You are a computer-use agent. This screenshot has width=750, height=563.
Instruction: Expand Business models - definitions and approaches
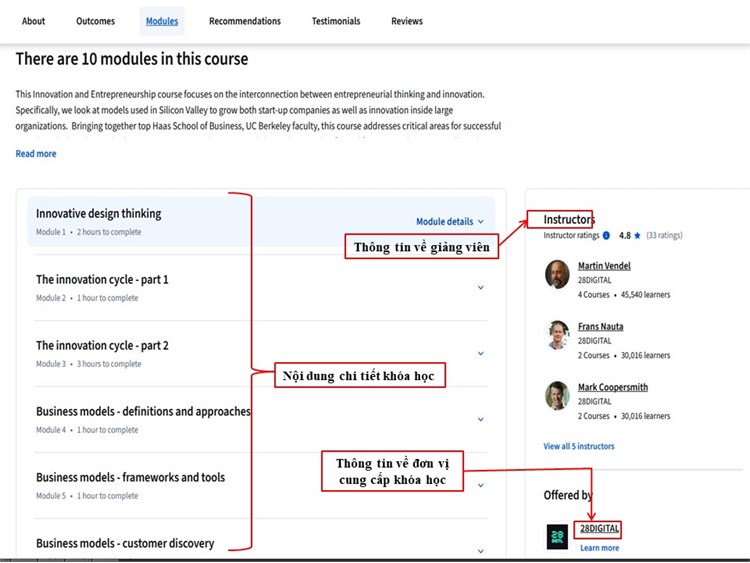(x=480, y=420)
